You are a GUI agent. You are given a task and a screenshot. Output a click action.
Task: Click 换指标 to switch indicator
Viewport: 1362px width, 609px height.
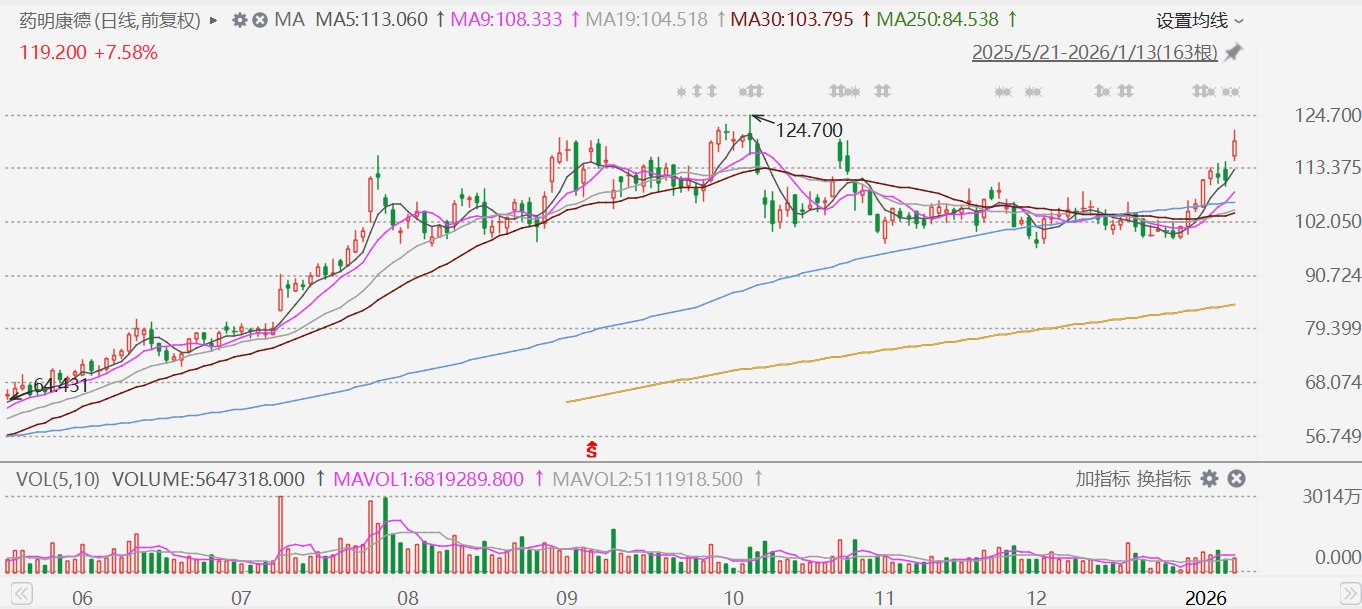pyautogui.click(x=1164, y=479)
